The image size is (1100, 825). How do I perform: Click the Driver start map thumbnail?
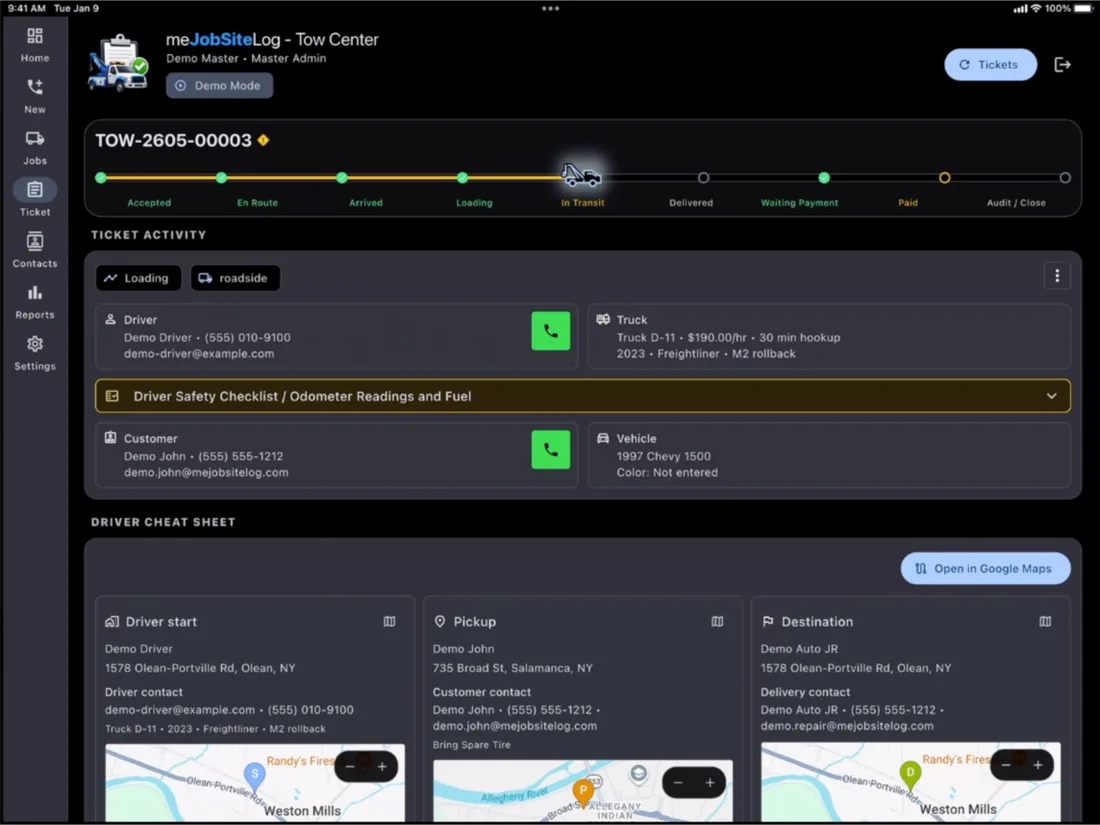tap(255, 783)
